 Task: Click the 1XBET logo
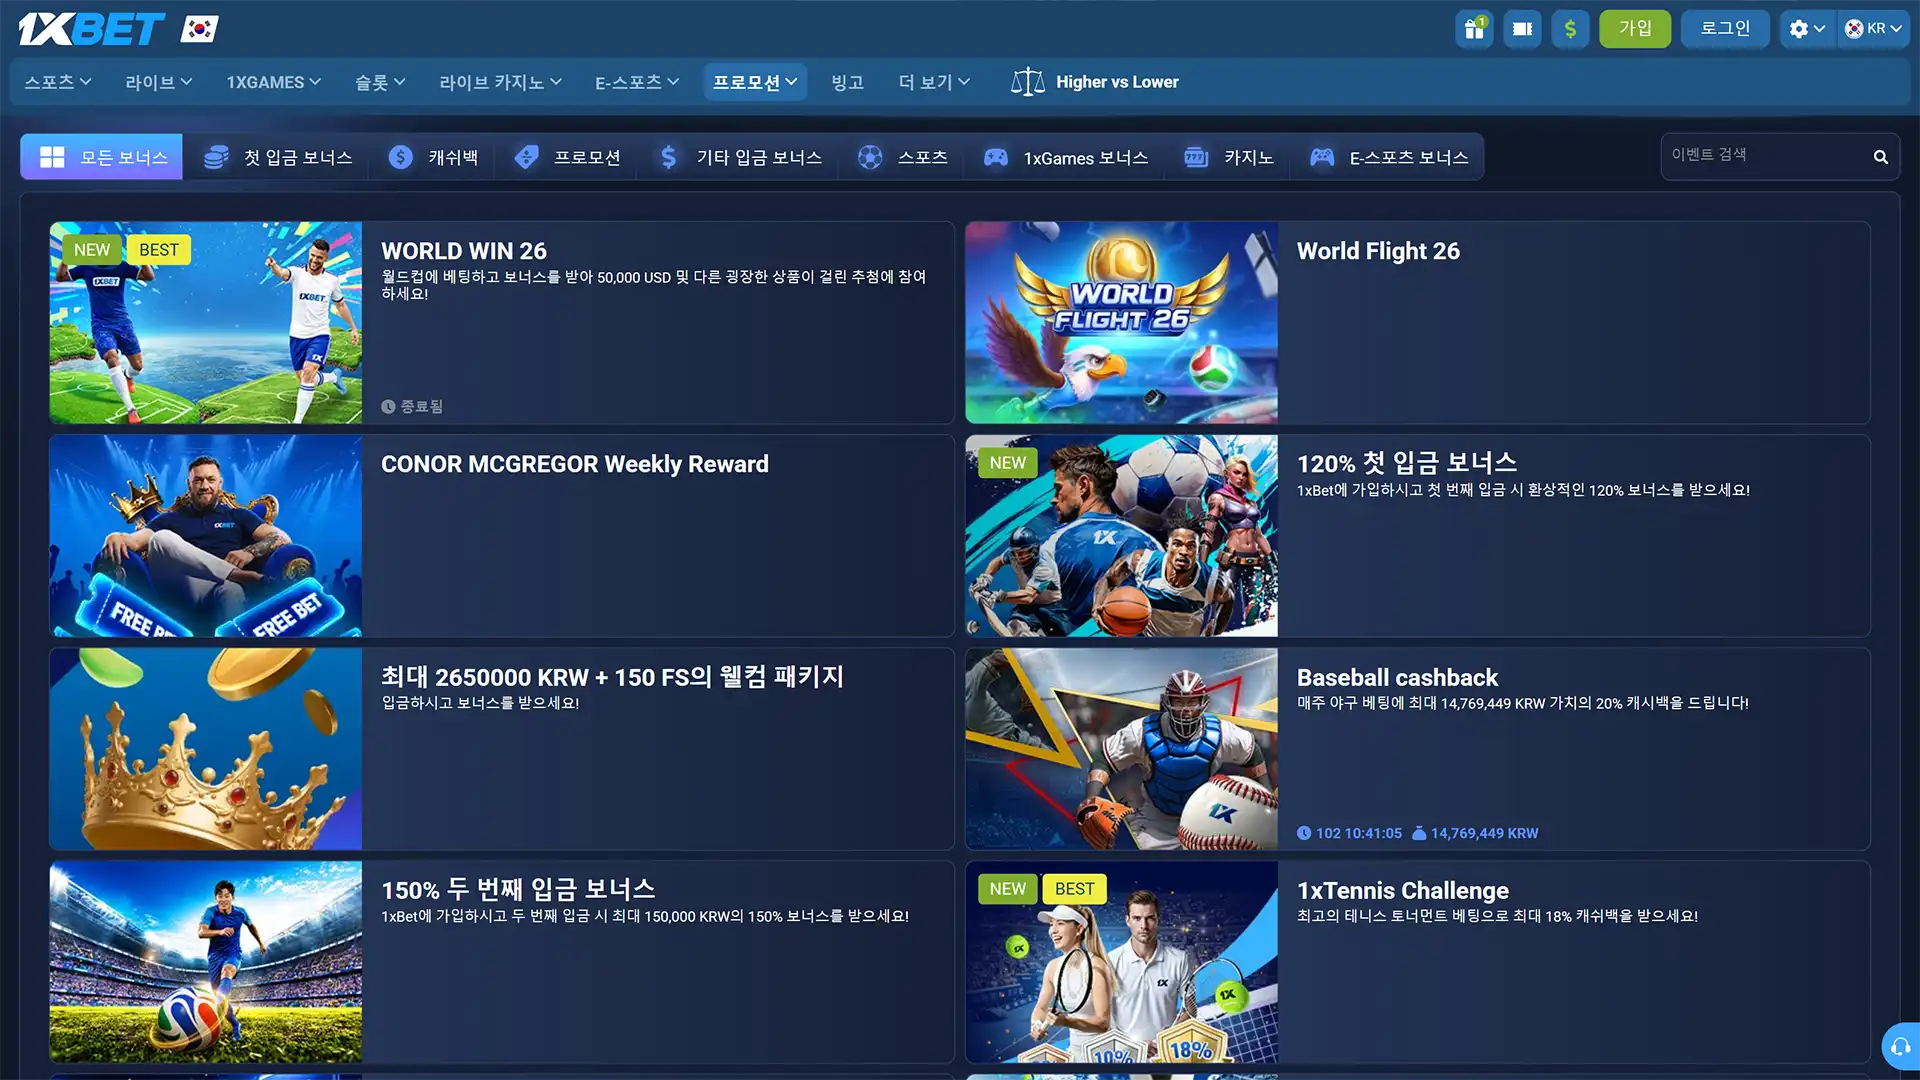pos(91,29)
